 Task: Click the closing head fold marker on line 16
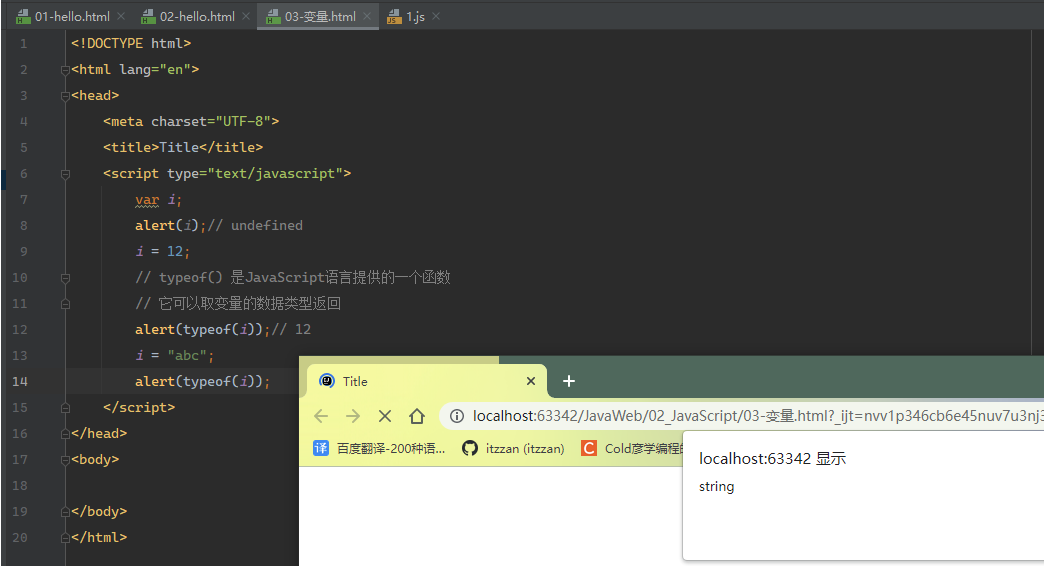(x=65, y=433)
